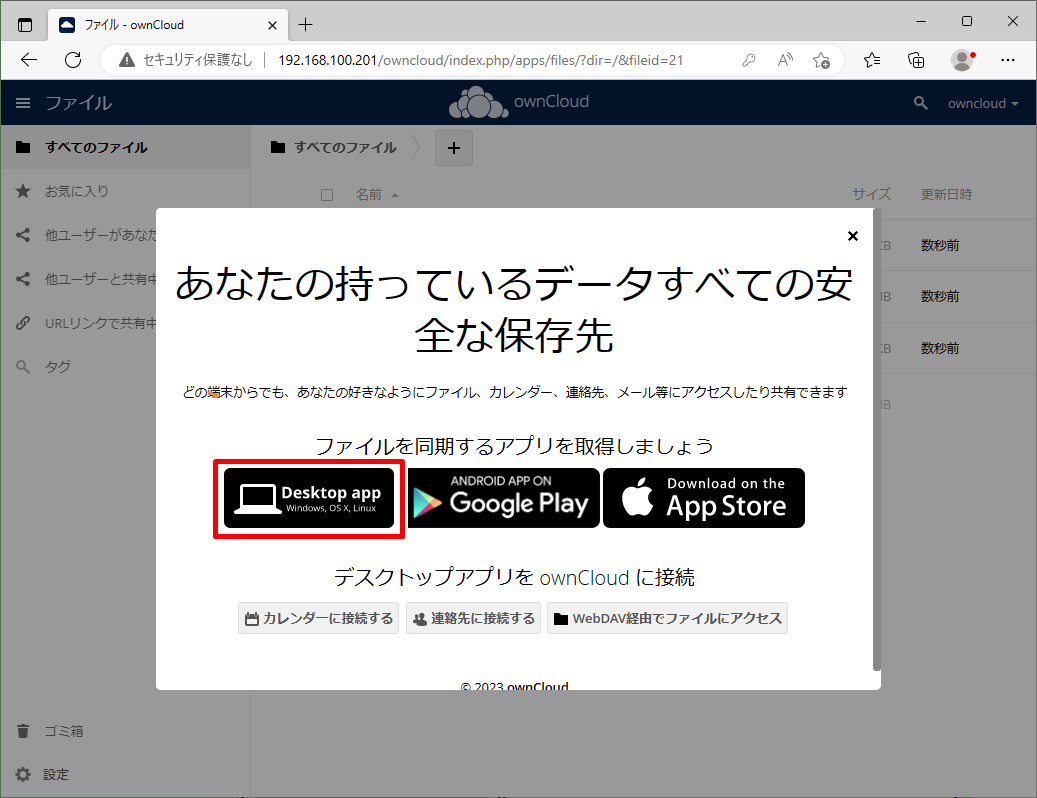Click the ownCloud logo in the header

click(x=518, y=102)
